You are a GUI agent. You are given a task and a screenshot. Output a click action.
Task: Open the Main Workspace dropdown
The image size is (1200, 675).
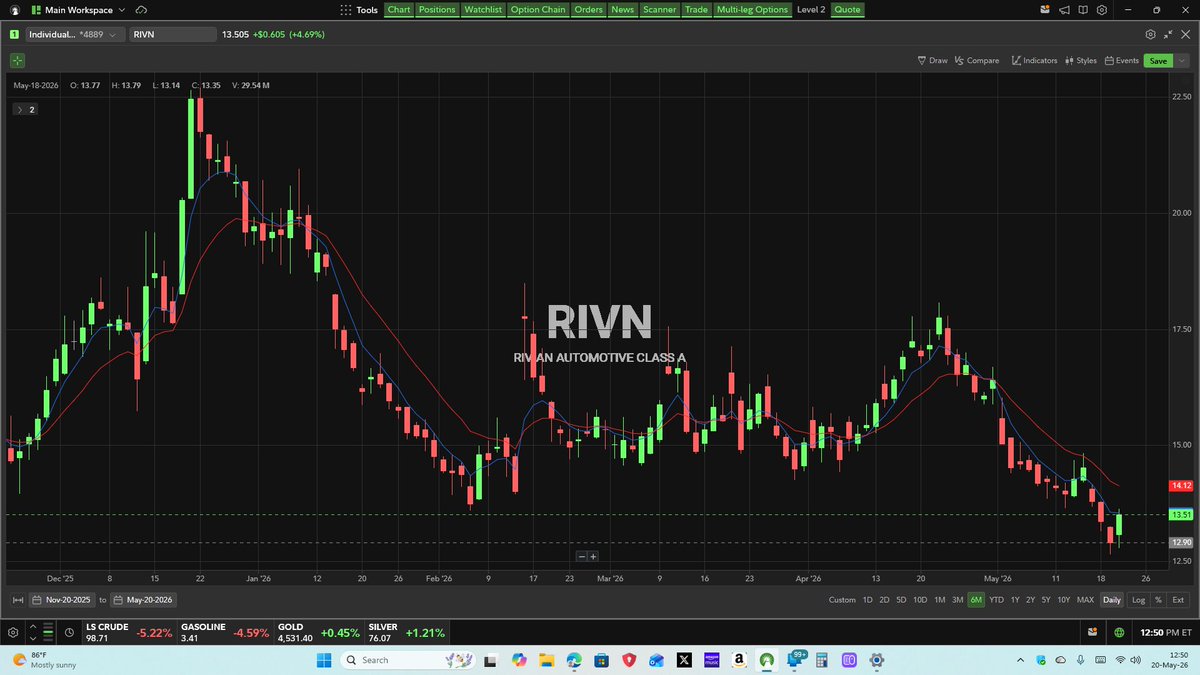[x=78, y=10]
